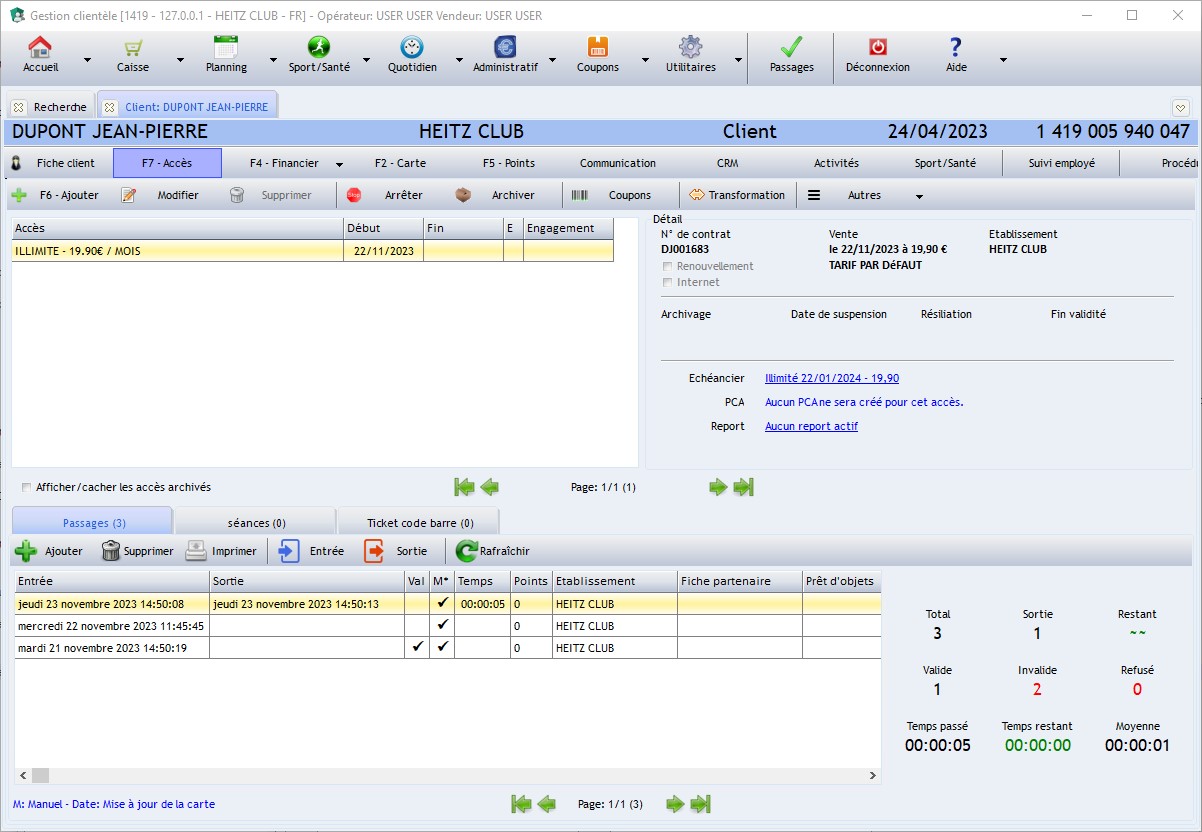Open the Illimité 22/01/2024 - 19,90 link
The height and width of the screenshot is (832, 1202).
pos(831,378)
